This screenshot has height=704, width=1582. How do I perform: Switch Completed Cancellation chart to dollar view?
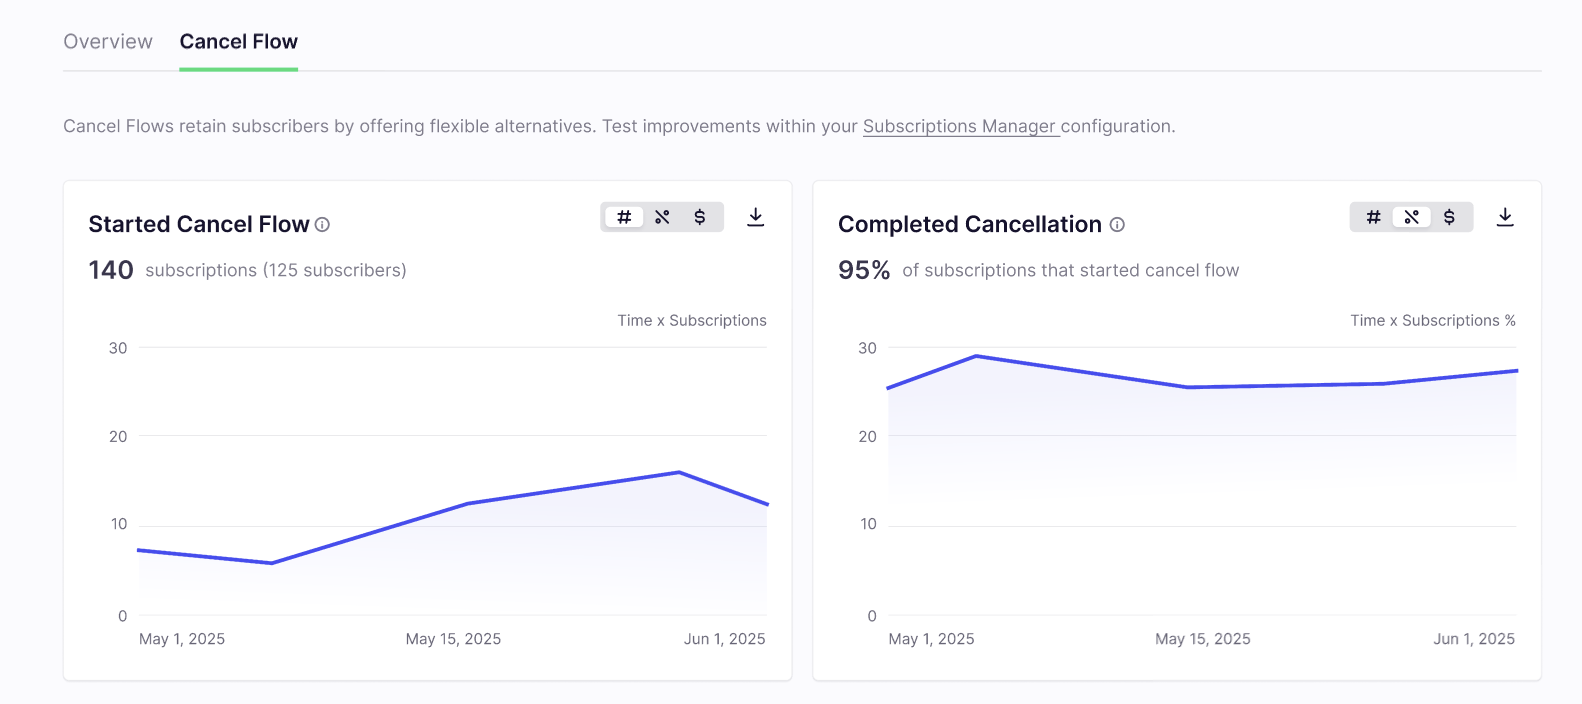pyautogui.click(x=1449, y=217)
